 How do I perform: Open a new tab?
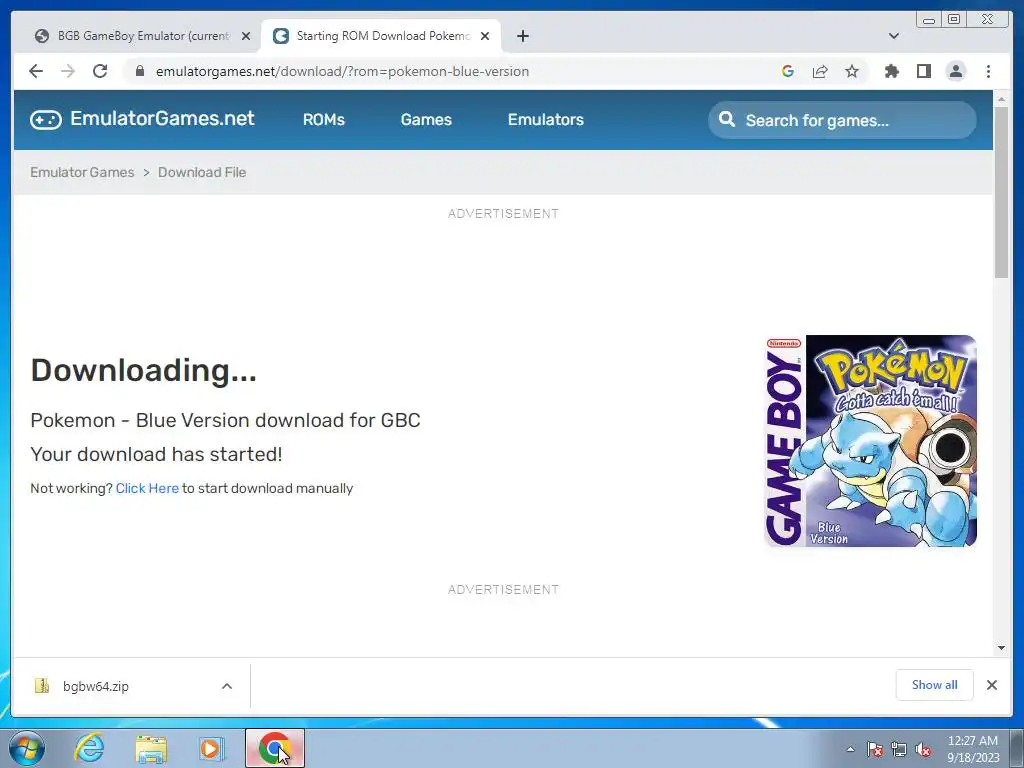[x=522, y=36]
